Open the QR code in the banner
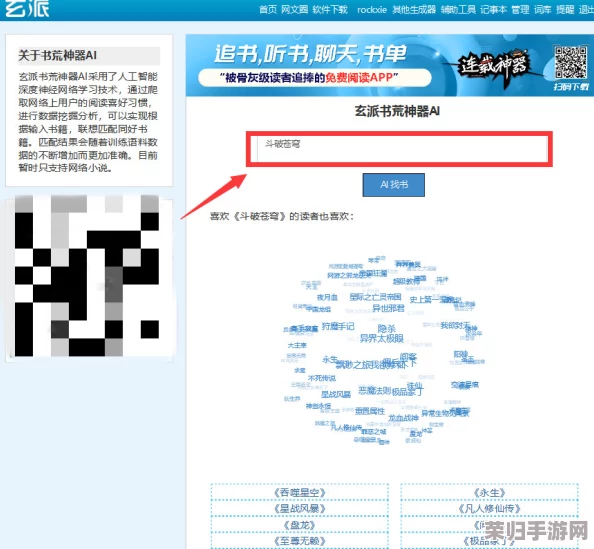This screenshot has width=594, height=549. pyautogui.click(x=570, y=63)
